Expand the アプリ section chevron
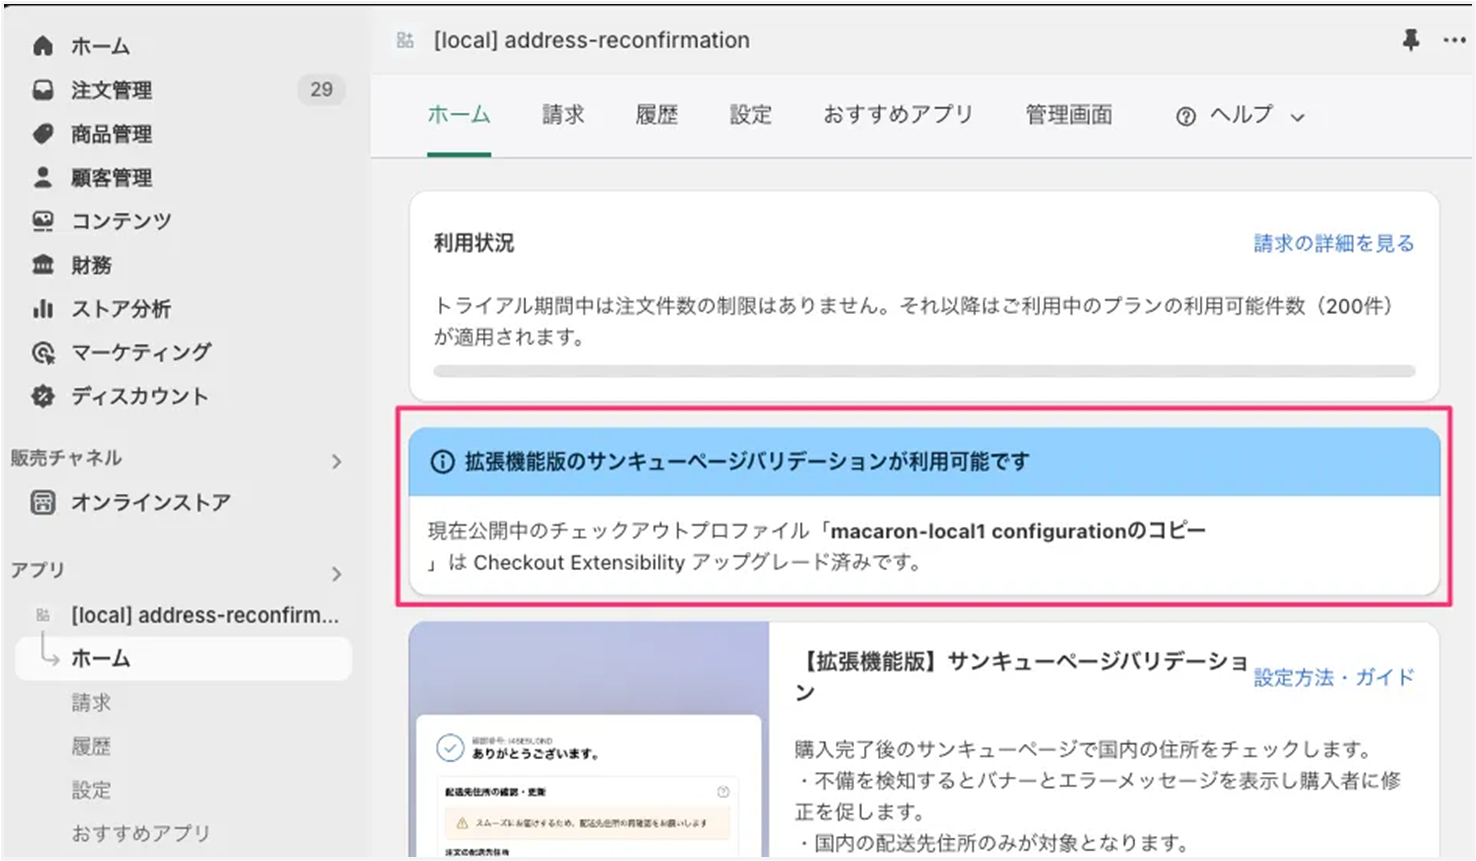The width and height of the screenshot is (1476, 861). 336,573
